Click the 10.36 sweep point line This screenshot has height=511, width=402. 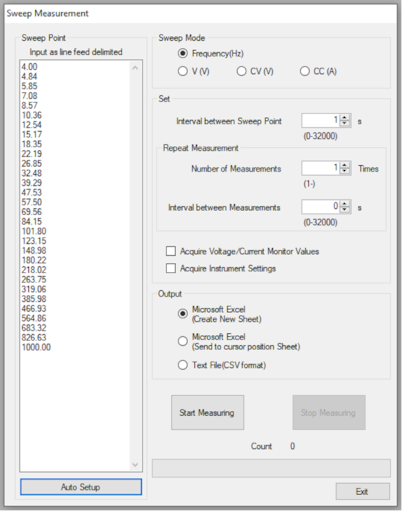(x=32, y=115)
